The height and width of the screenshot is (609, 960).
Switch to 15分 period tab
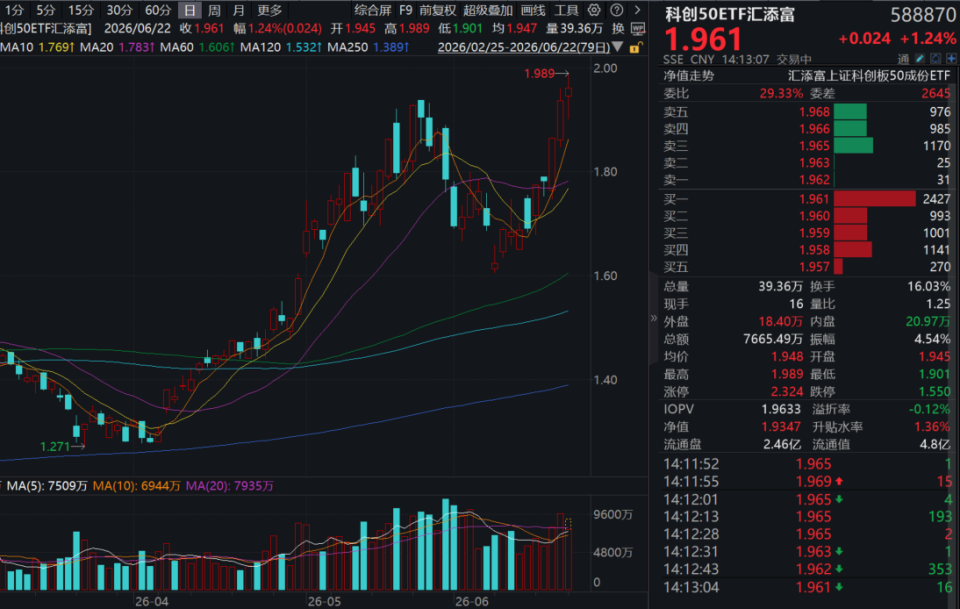(81, 10)
